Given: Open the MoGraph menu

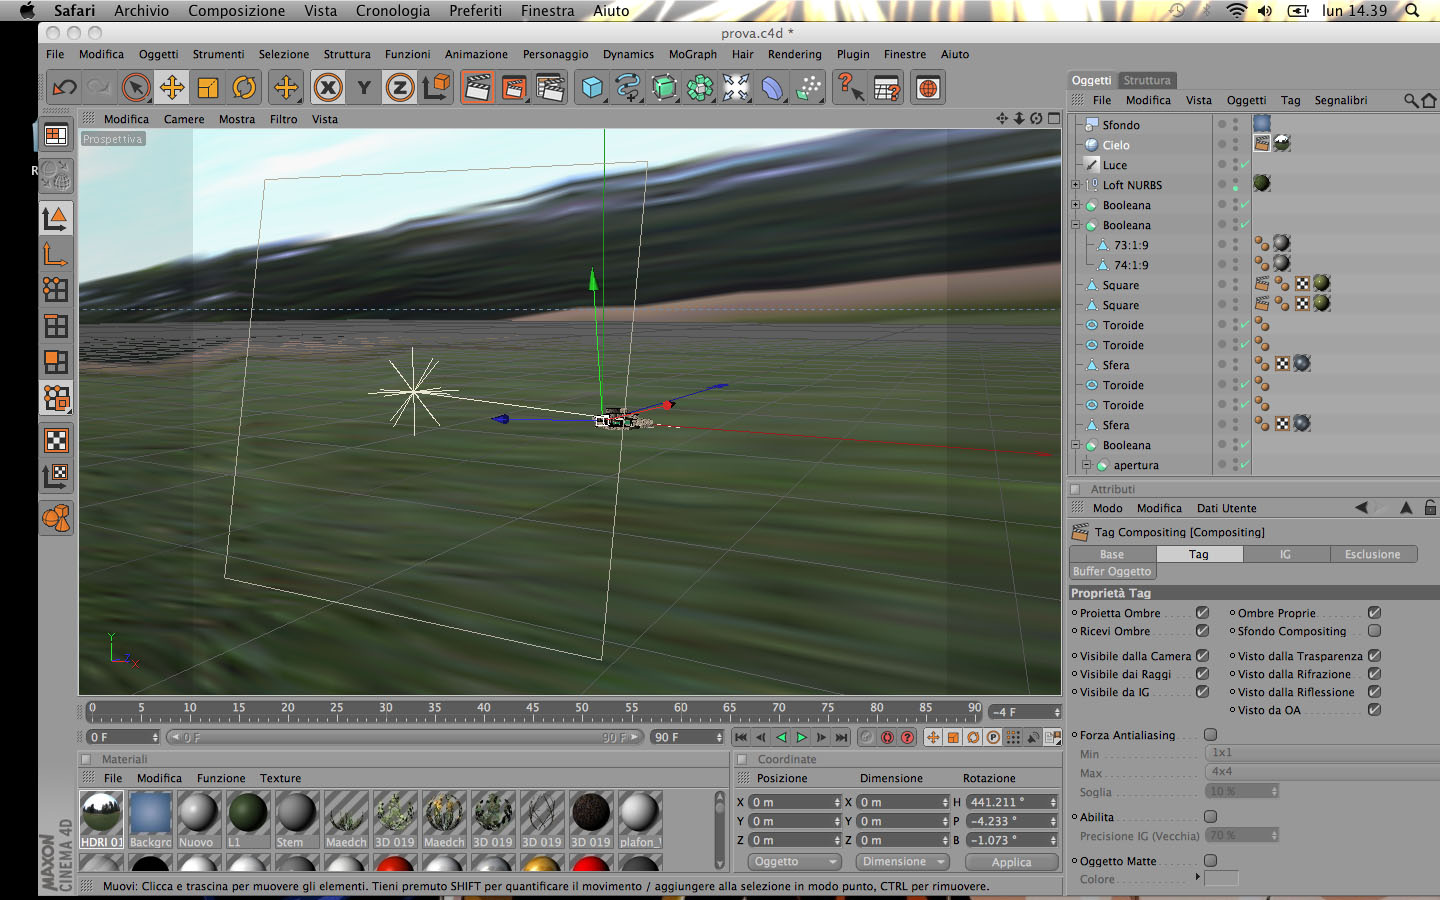Looking at the screenshot, I should point(693,54).
